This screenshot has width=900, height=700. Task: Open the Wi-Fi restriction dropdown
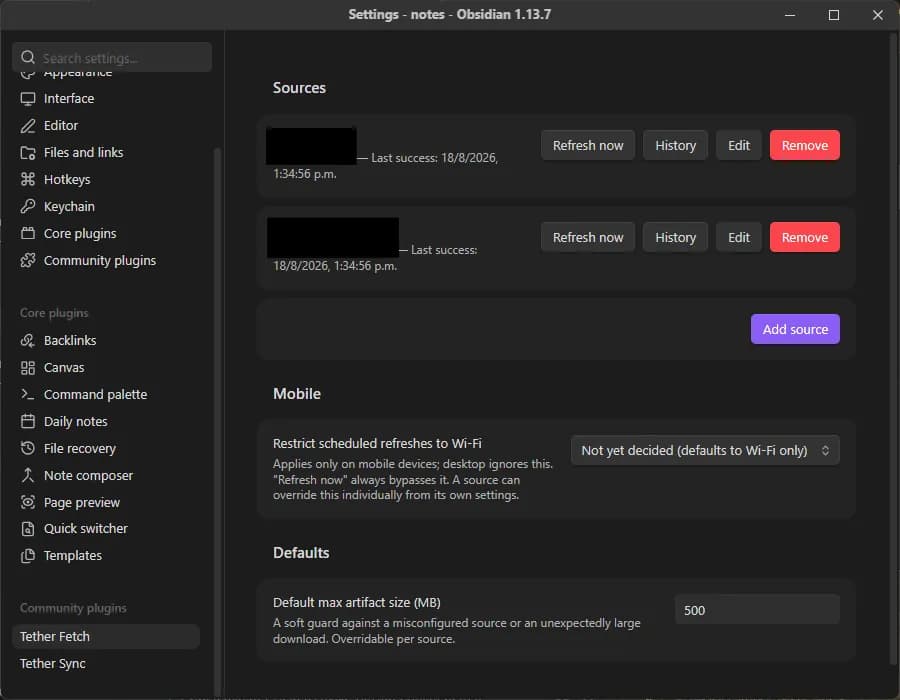point(705,450)
